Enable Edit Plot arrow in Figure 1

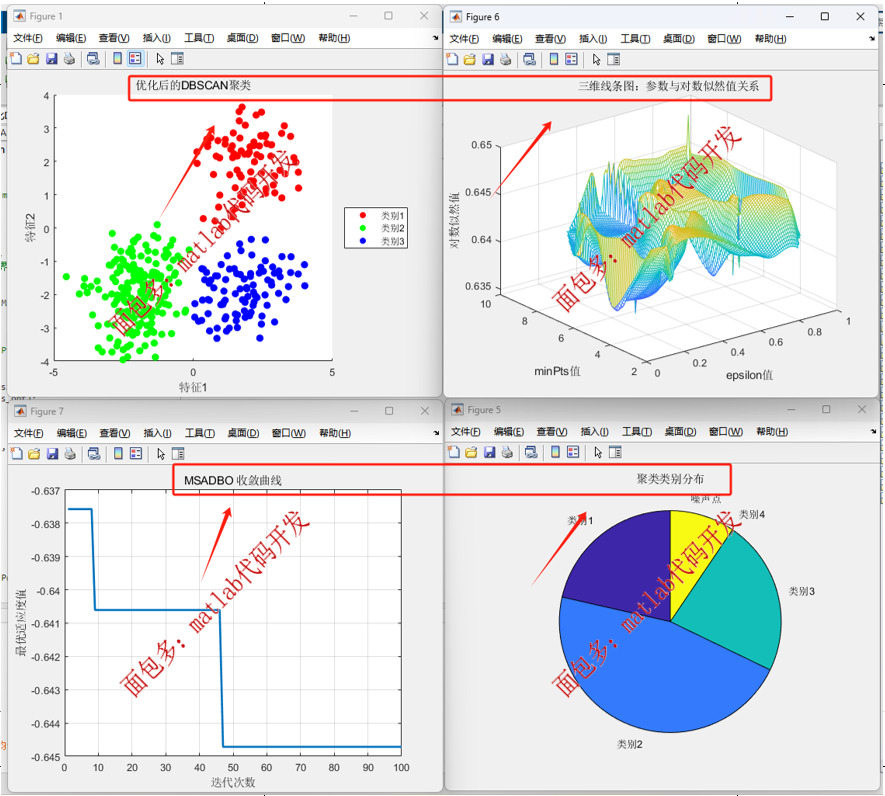pos(160,59)
